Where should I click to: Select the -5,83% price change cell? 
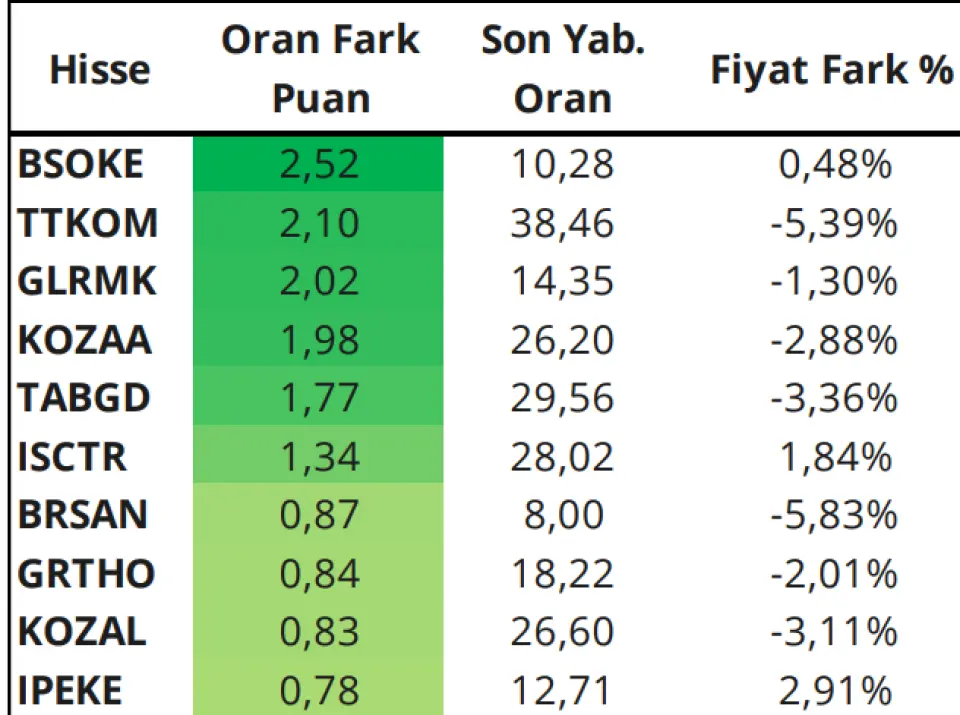(834, 515)
